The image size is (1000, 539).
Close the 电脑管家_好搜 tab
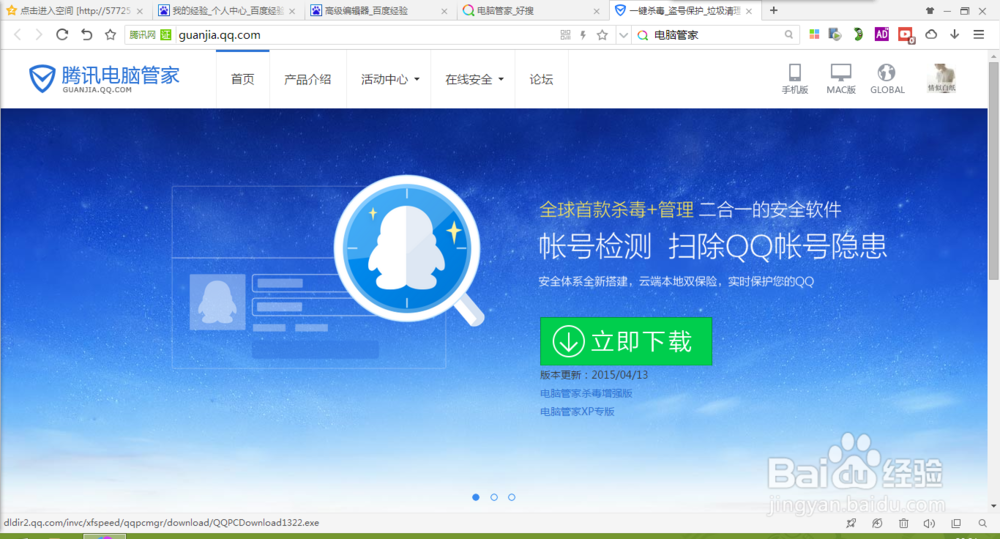click(x=596, y=11)
